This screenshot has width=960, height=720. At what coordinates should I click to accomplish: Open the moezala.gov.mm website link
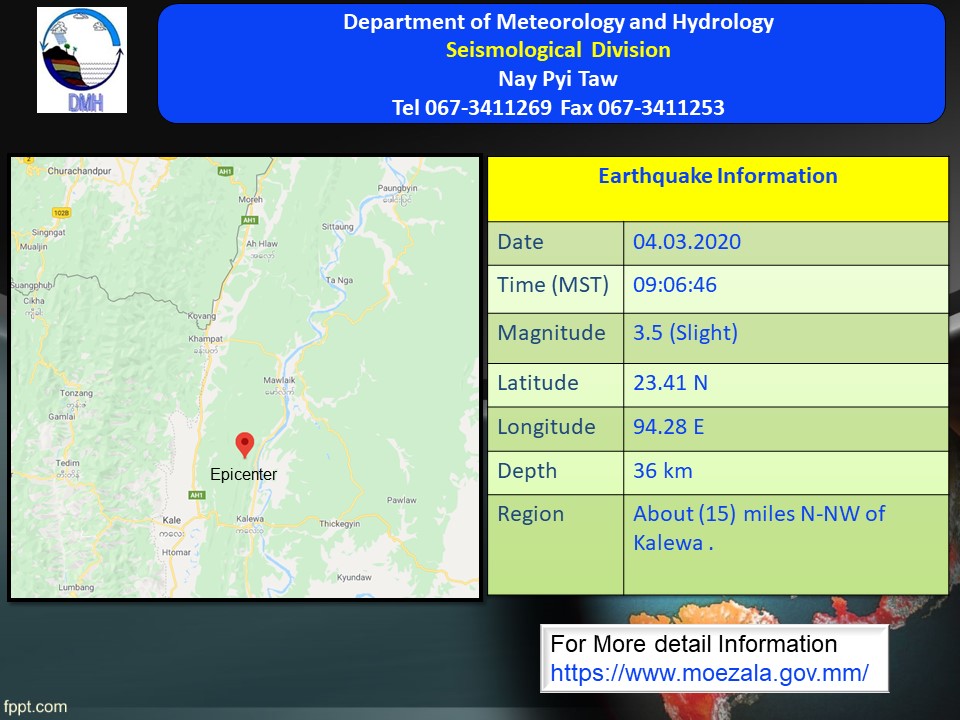click(x=709, y=673)
